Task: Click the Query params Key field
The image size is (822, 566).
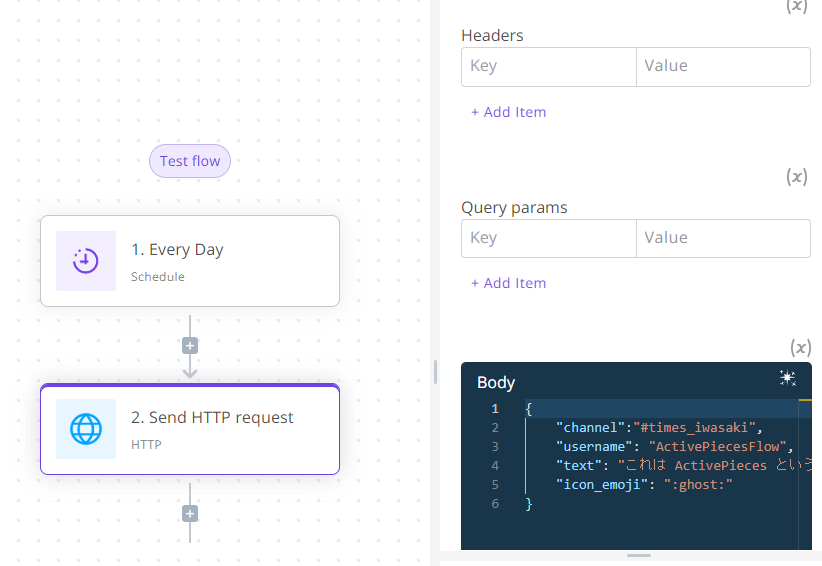Action: [x=548, y=238]
